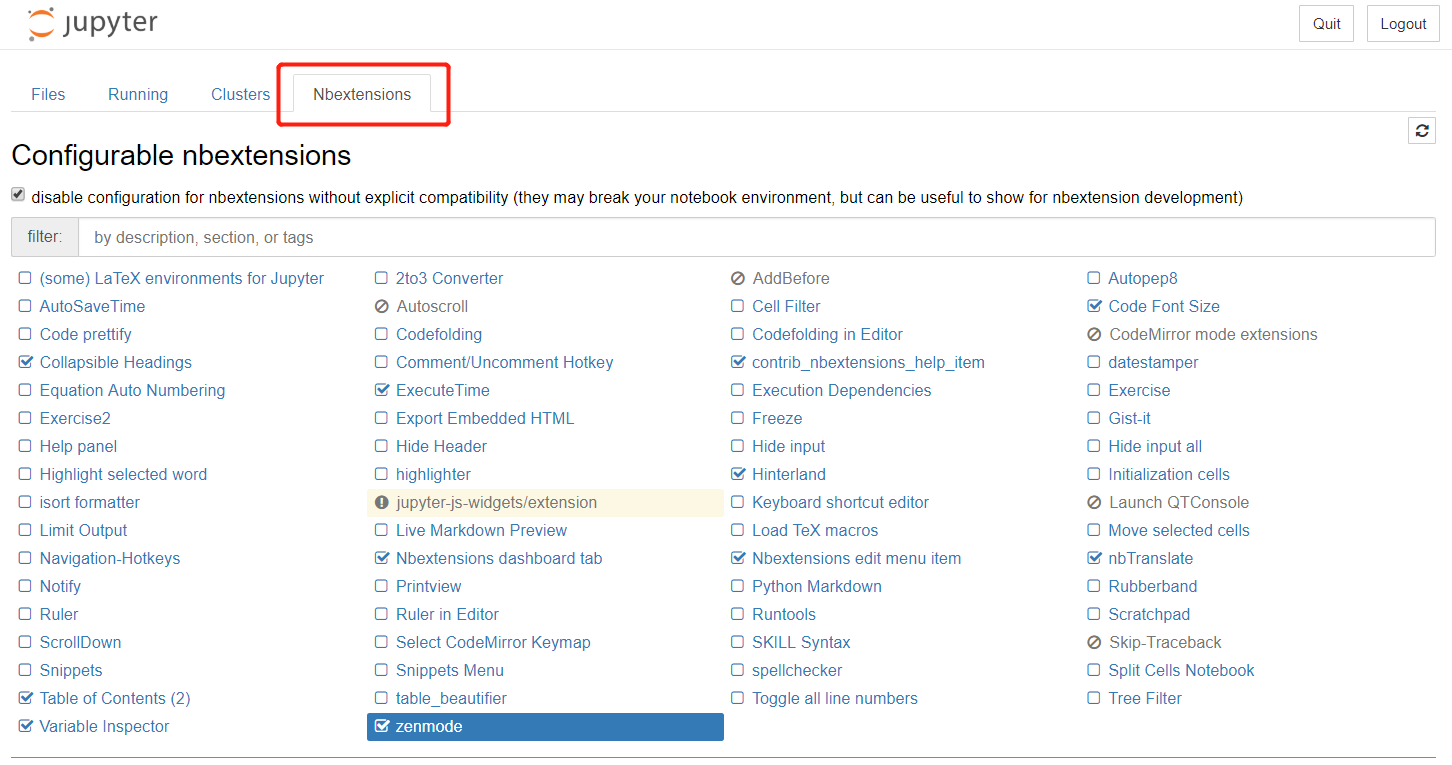The width and height of the screenshot is (1452, 765).
Task: Click the incompatible icon beside CodeMirror mode extensions
Action: tap(1094, 335)
